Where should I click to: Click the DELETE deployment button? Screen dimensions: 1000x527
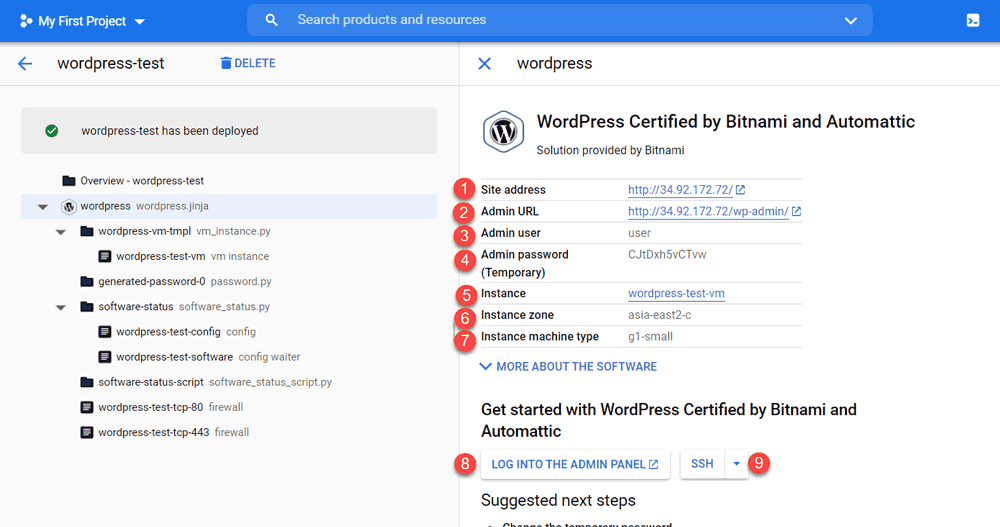coord(248,63)
